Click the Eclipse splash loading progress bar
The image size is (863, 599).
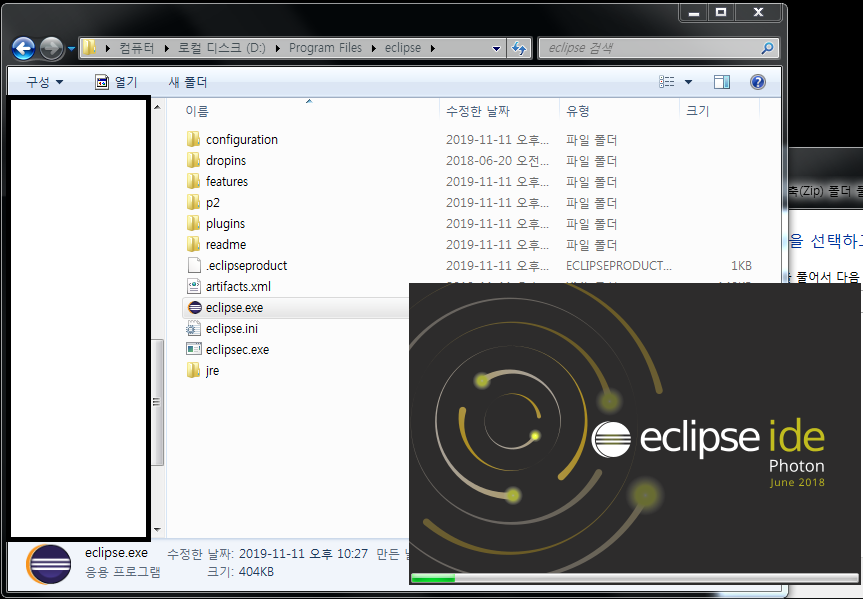pyautogui.click(x=635, y=578)
